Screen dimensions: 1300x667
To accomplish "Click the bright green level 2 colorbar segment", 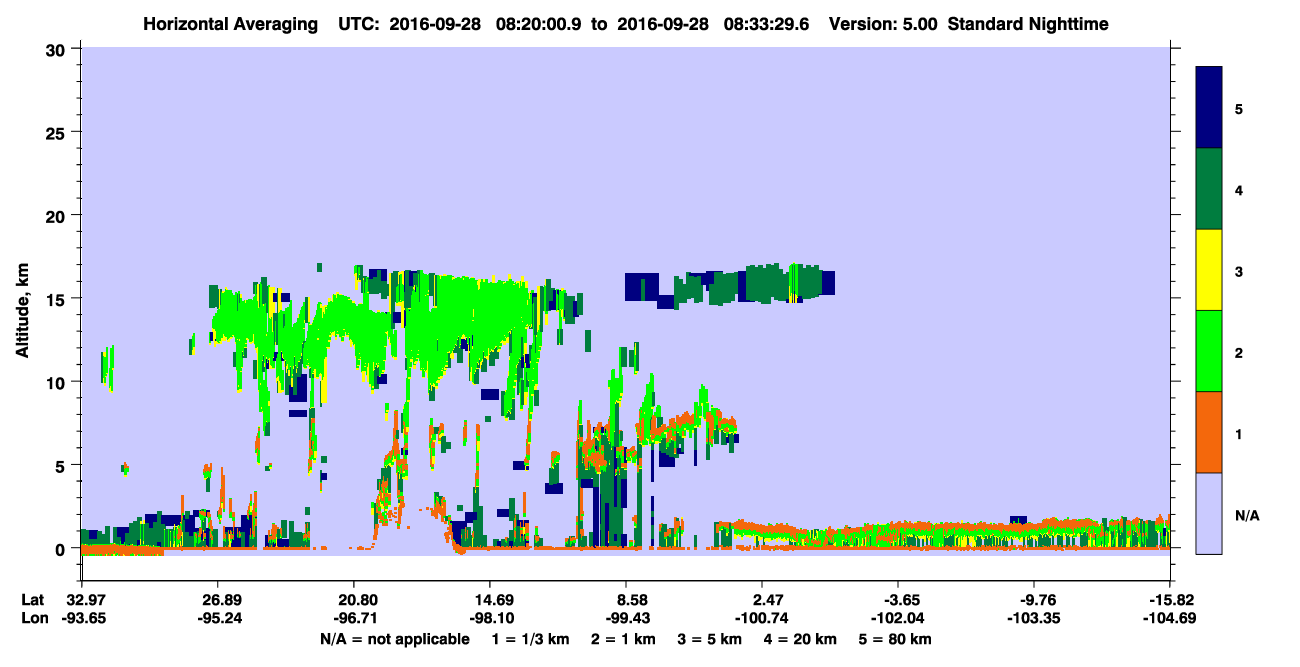I will tap(1209, 351).
